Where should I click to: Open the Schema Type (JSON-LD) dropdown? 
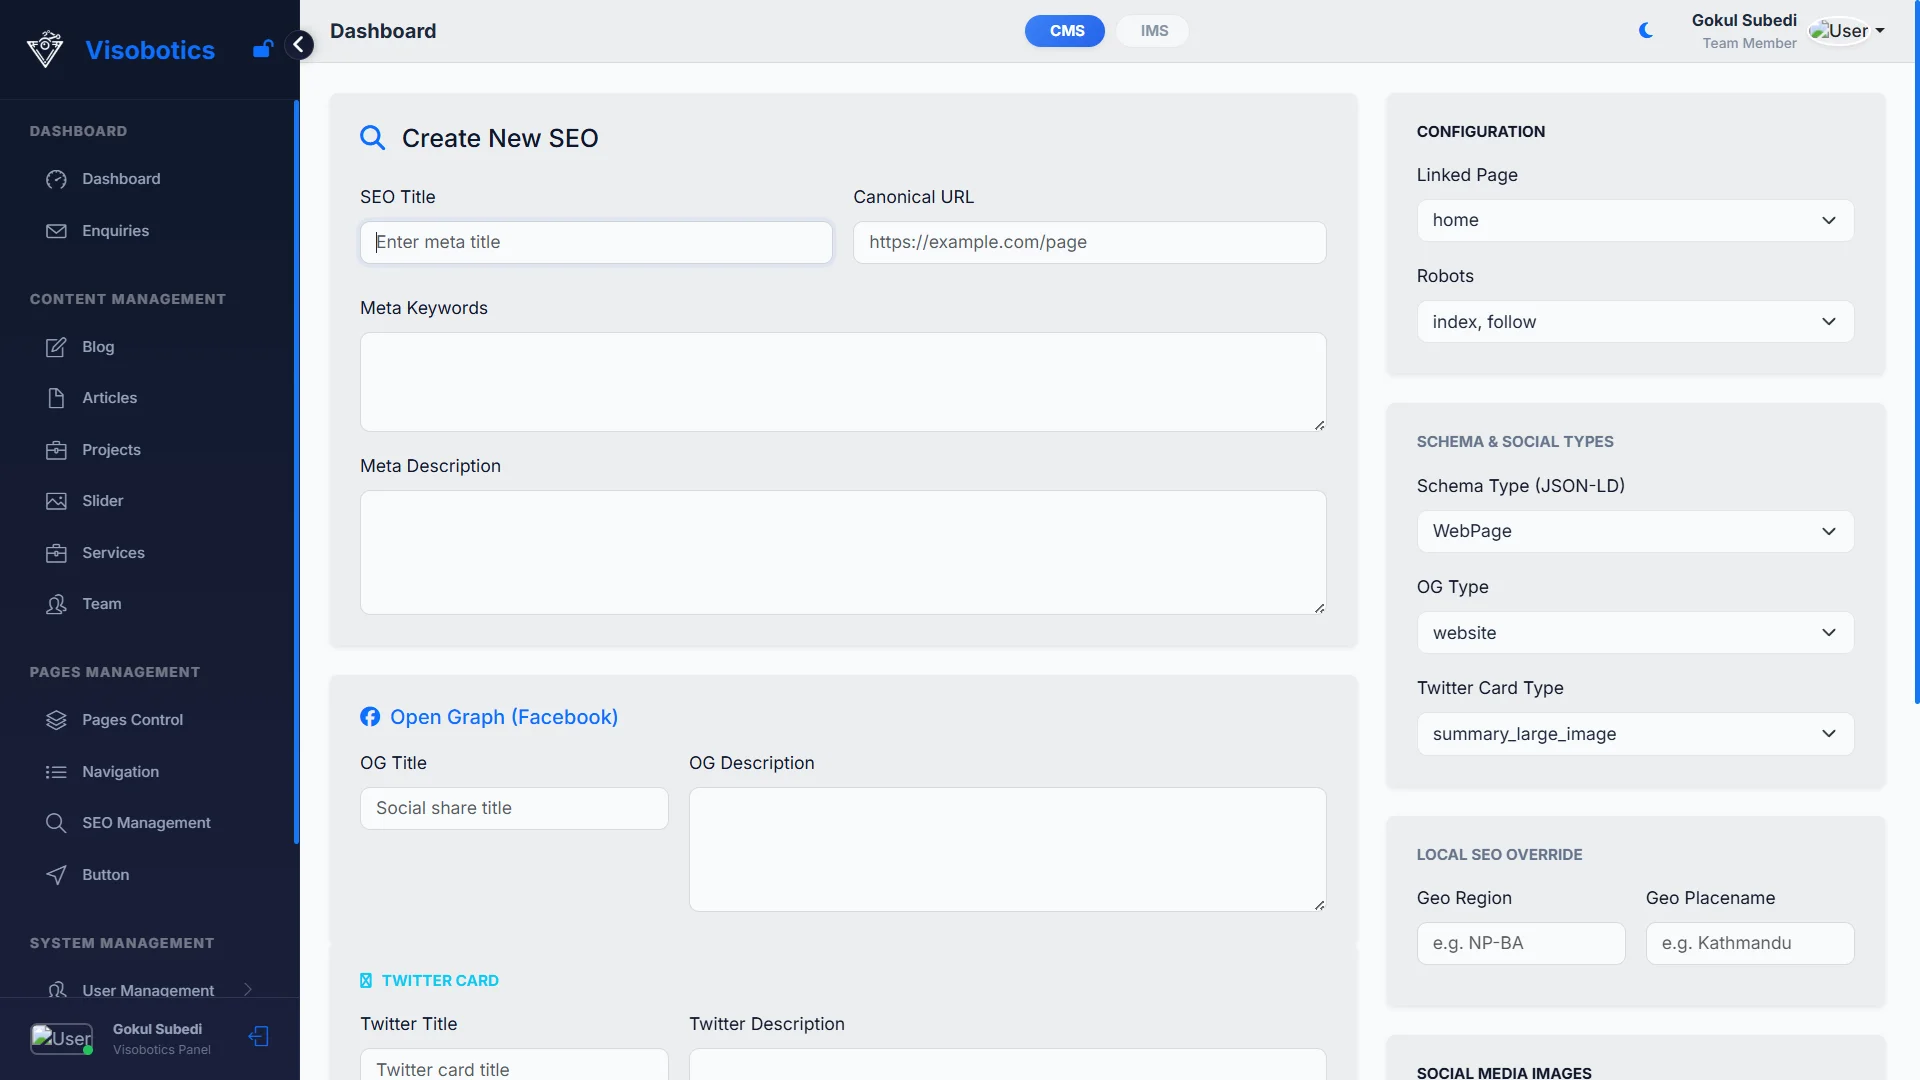[1634, 532]
